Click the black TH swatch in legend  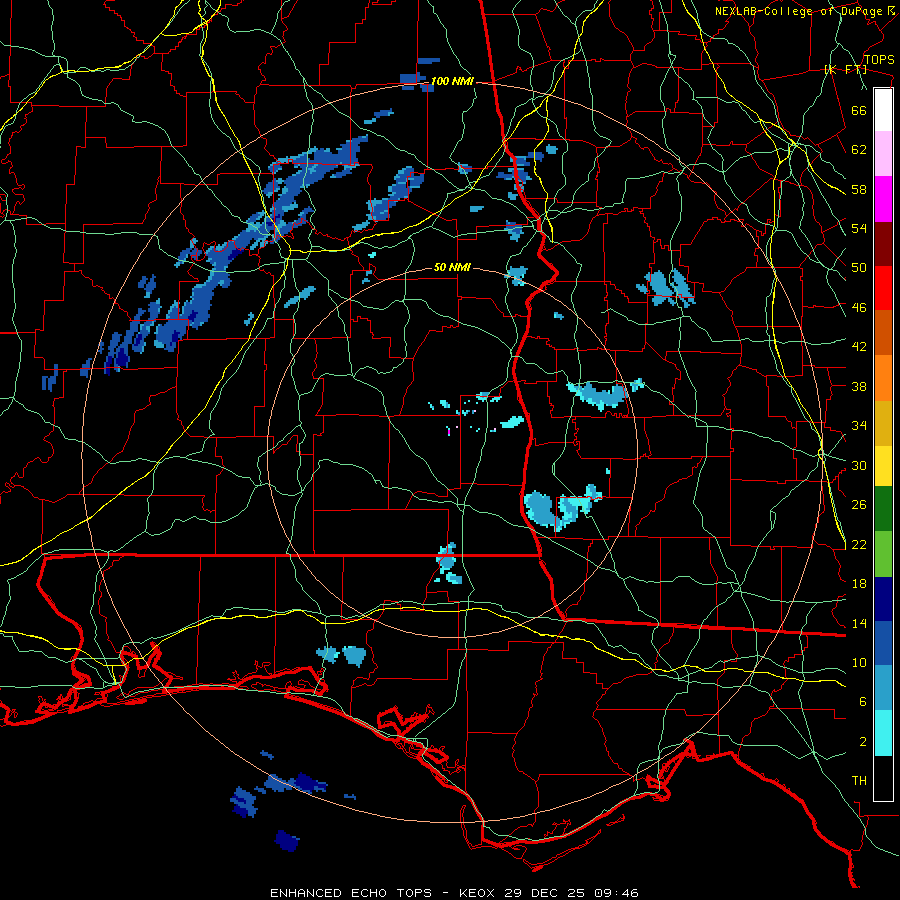pyautogui.click(x=883, y=778)
